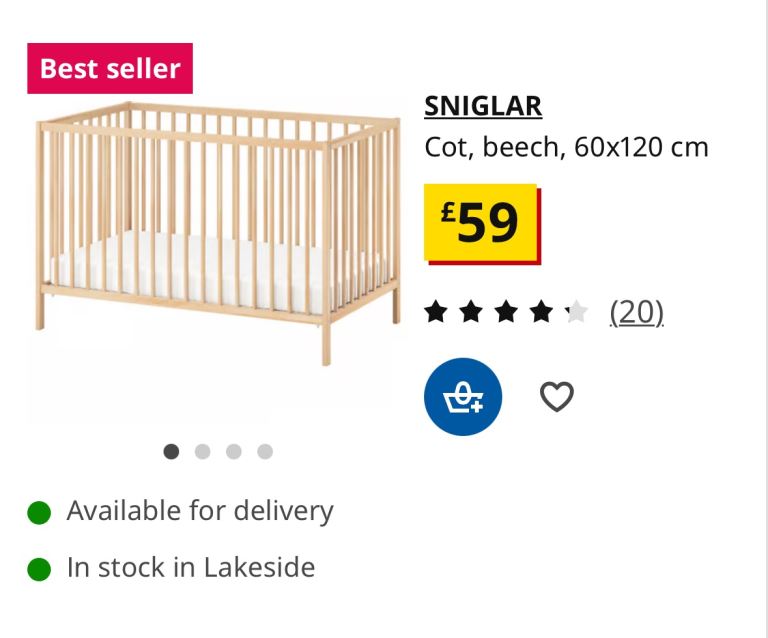Open the SNIGLAR product title link
The height and width of the screenshot is (638, 768).
483,105
